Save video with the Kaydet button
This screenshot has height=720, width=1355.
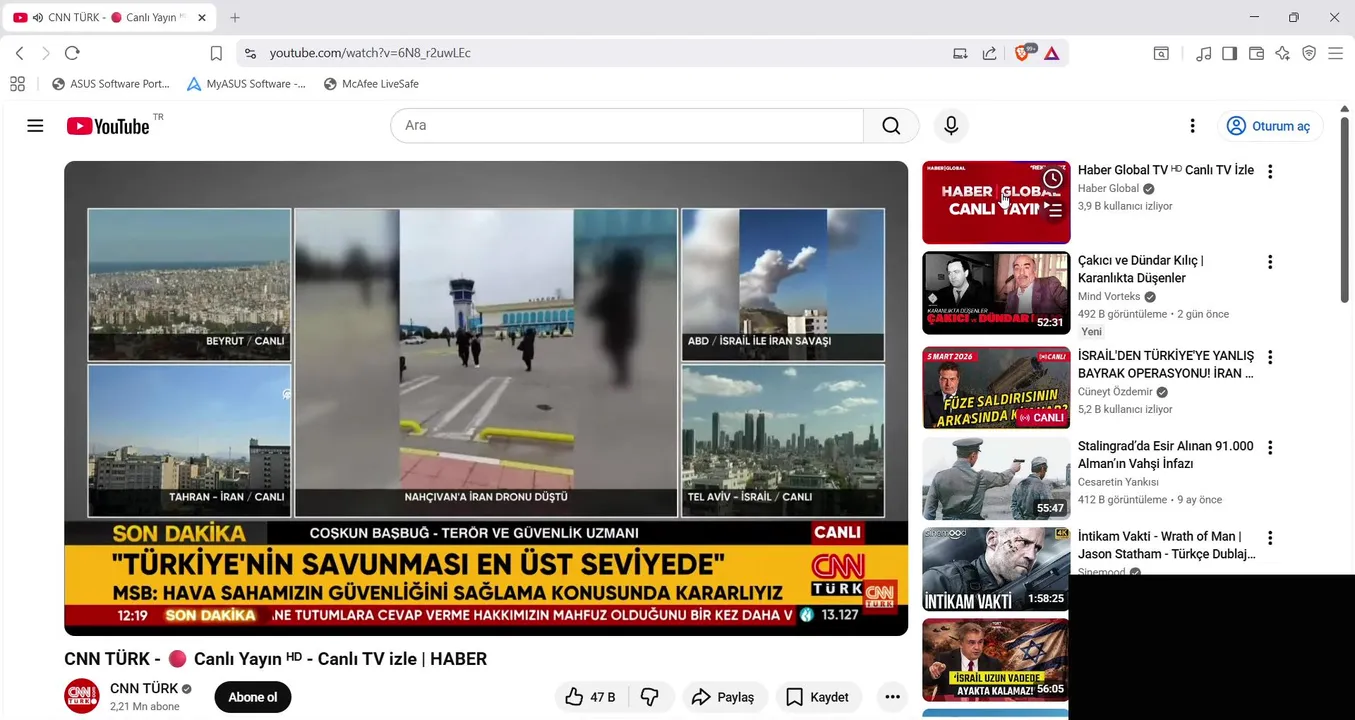click(x=818, y=697)
